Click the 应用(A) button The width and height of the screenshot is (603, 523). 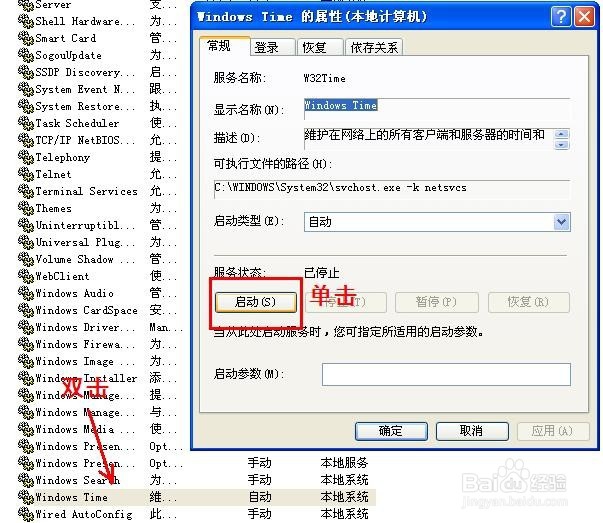[x=553, y=431]
